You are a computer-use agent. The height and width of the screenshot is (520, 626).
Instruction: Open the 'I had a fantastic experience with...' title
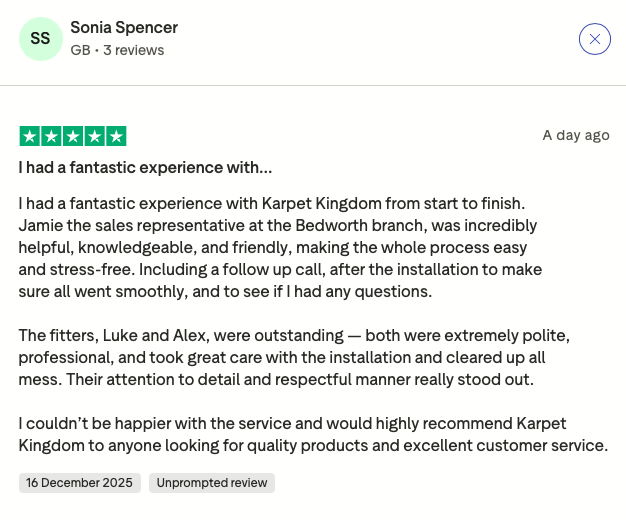[145, 167]
